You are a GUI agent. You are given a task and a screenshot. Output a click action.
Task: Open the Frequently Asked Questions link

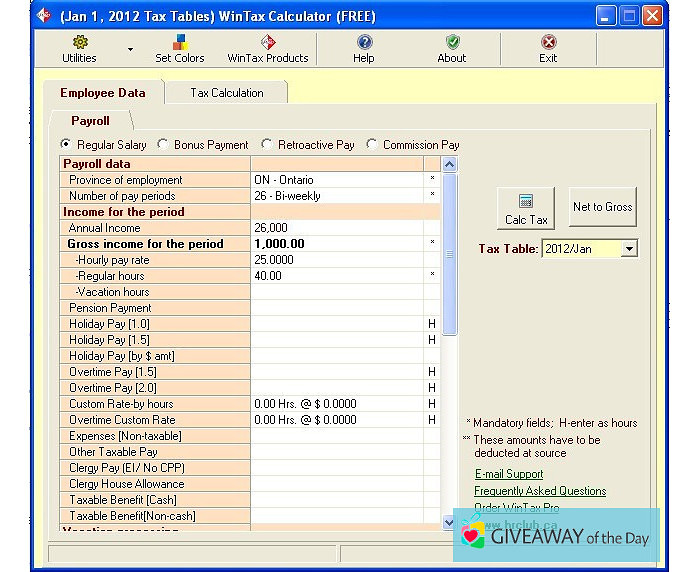coord(540,491)
